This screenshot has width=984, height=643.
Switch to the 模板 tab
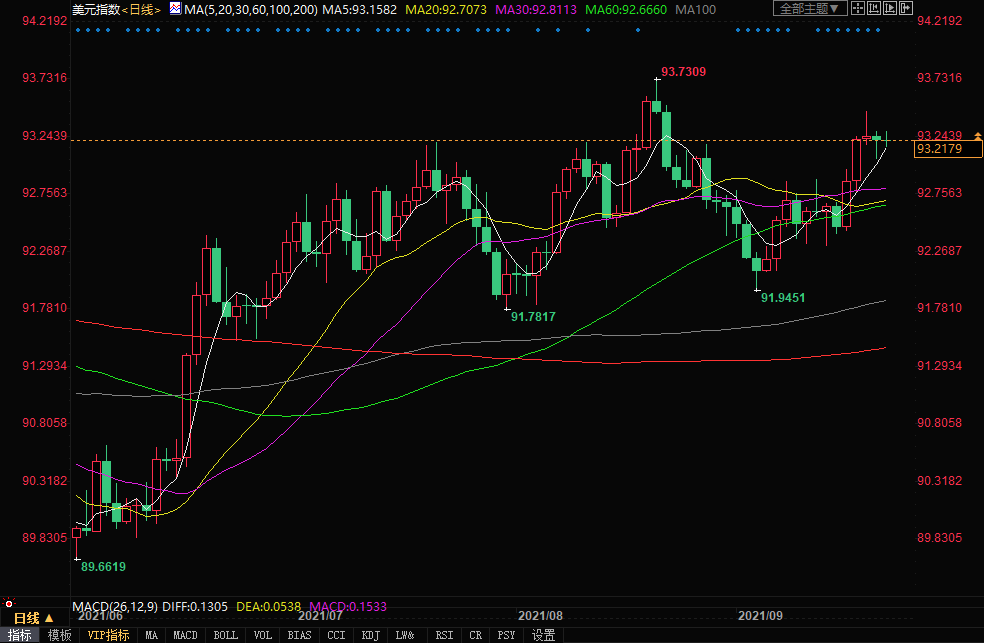pyautogui.click(x=59, y=635)
